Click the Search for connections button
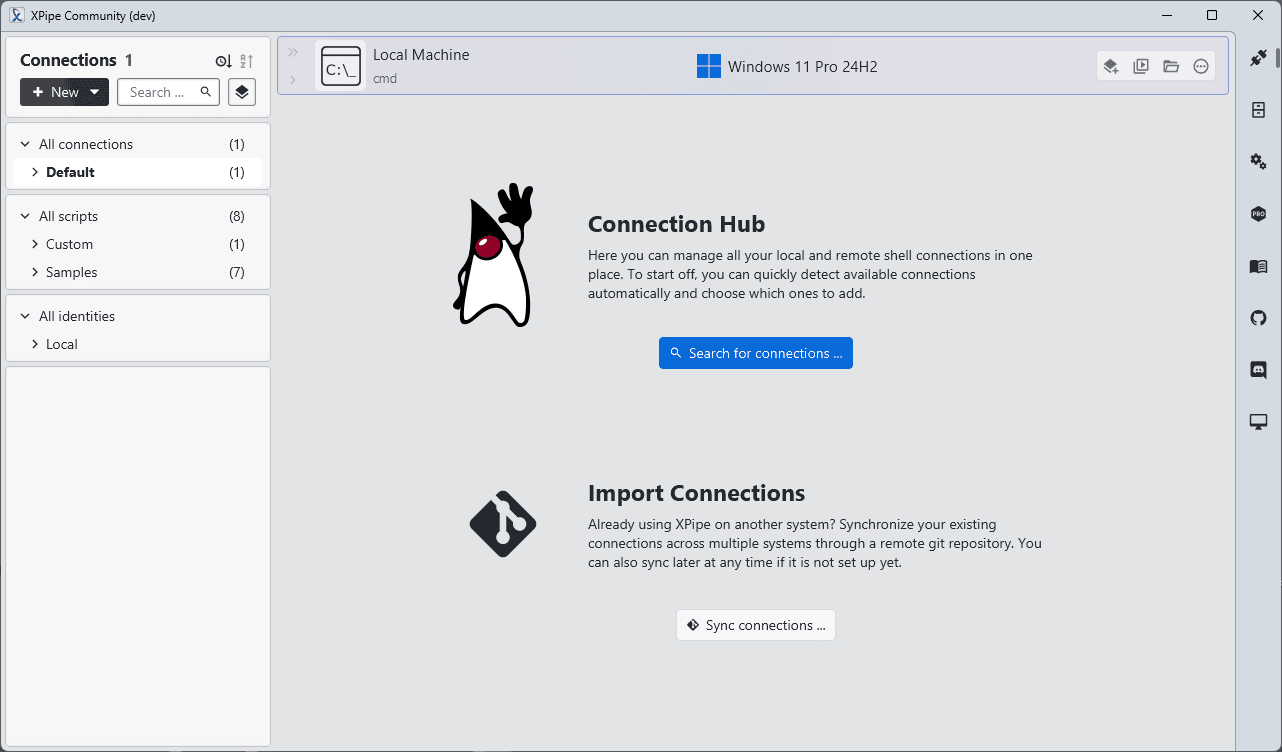Screen dimensions: 1282x752 click(x=755, y=353)
